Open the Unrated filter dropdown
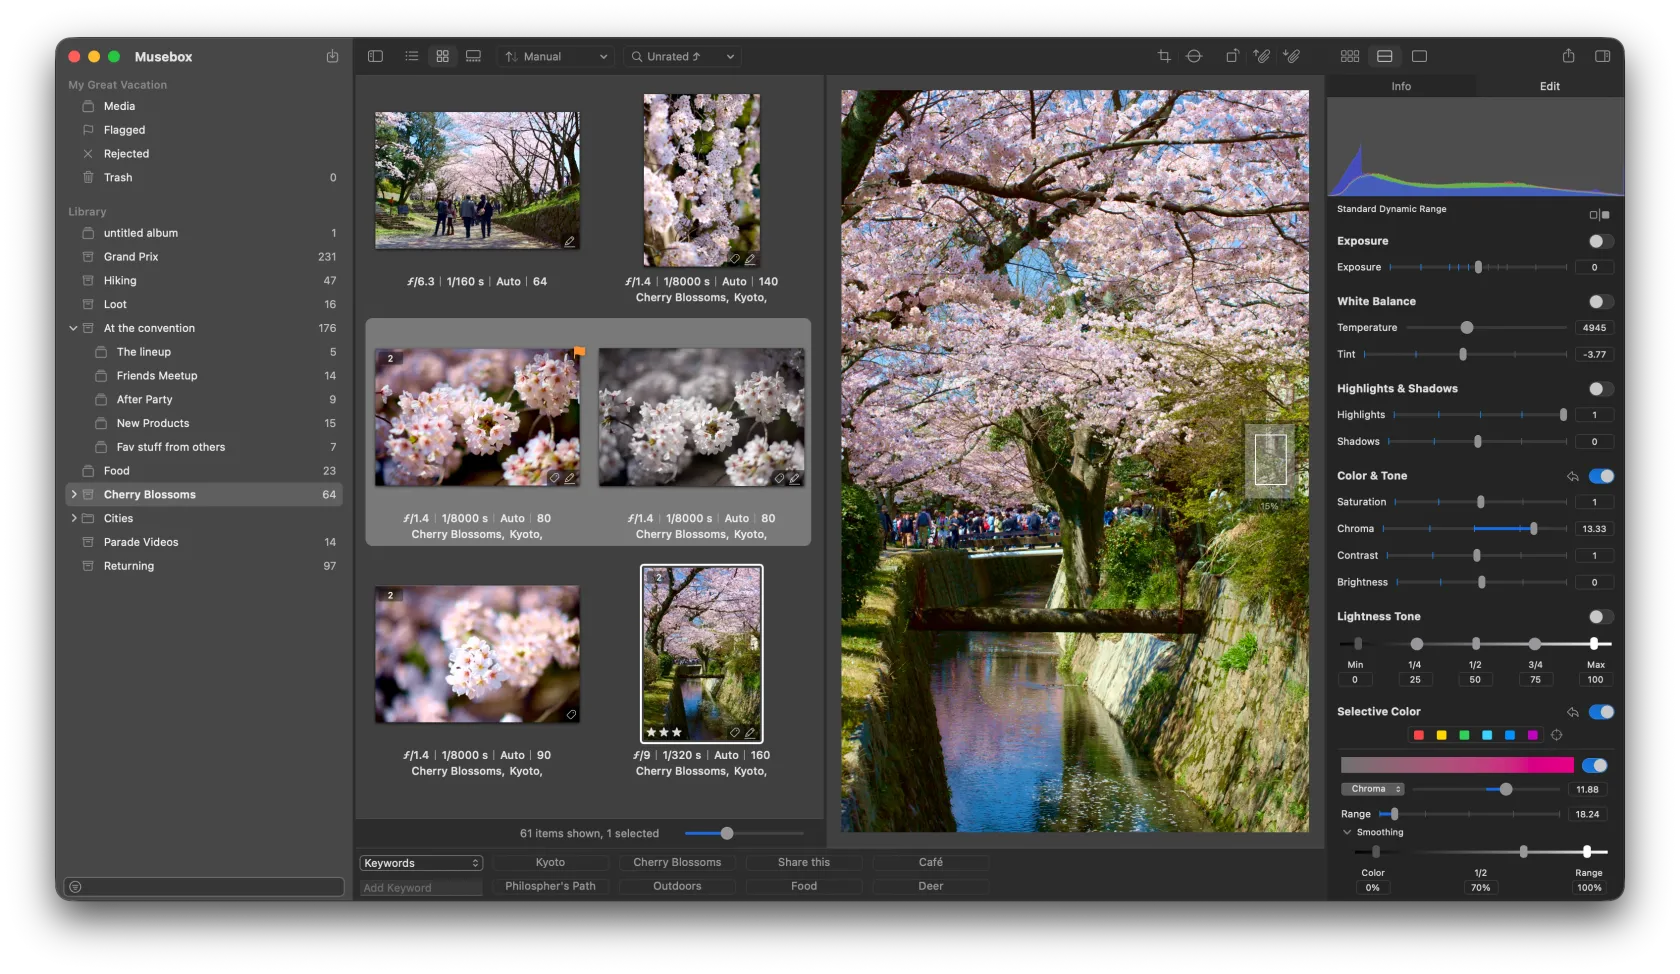Image resolution: width=1680 pixels, height=974 pixels. pos(684,57)
